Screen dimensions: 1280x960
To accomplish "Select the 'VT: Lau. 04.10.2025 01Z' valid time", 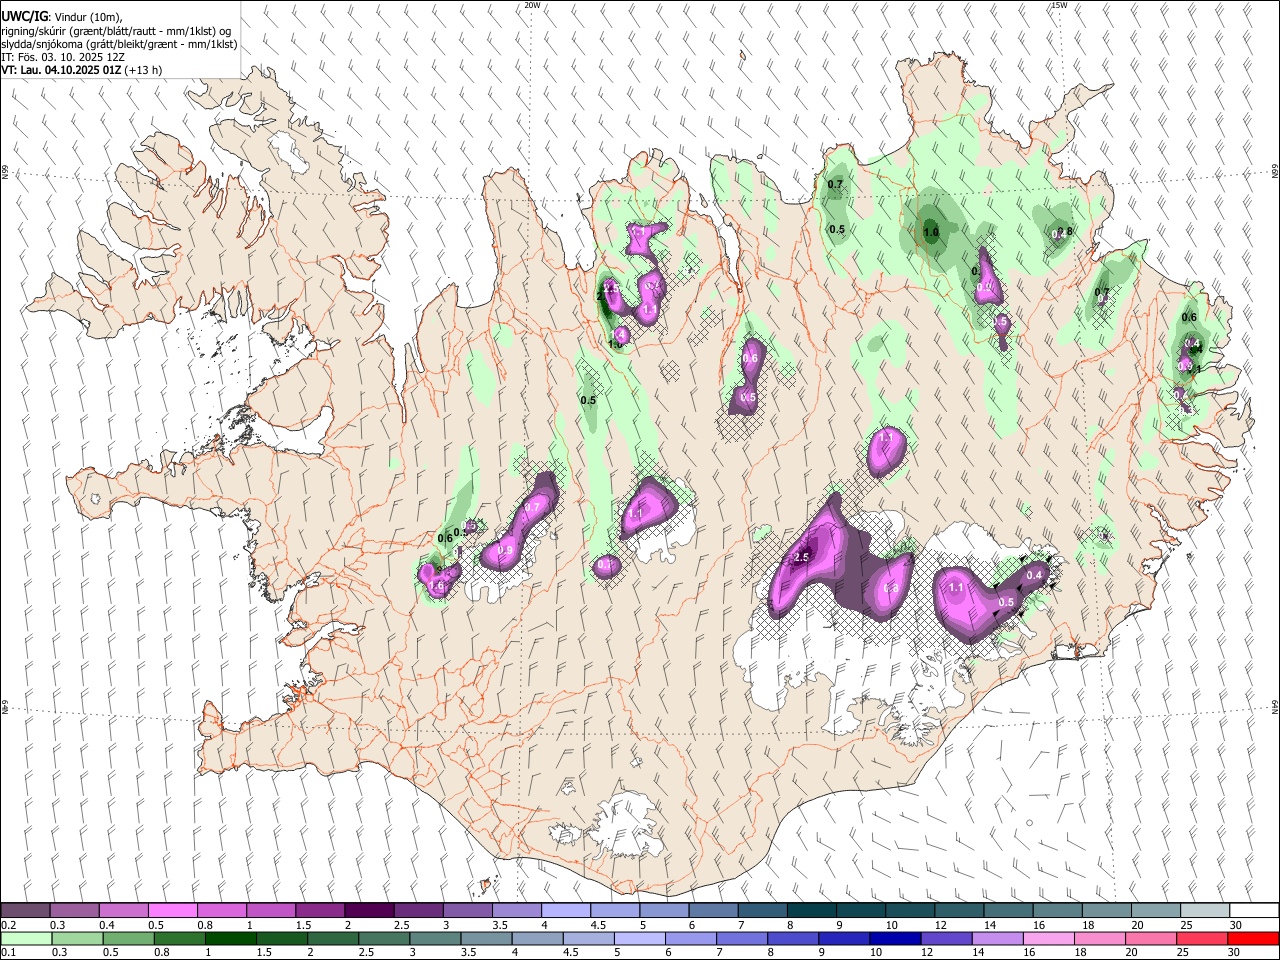I will [61, 71].
